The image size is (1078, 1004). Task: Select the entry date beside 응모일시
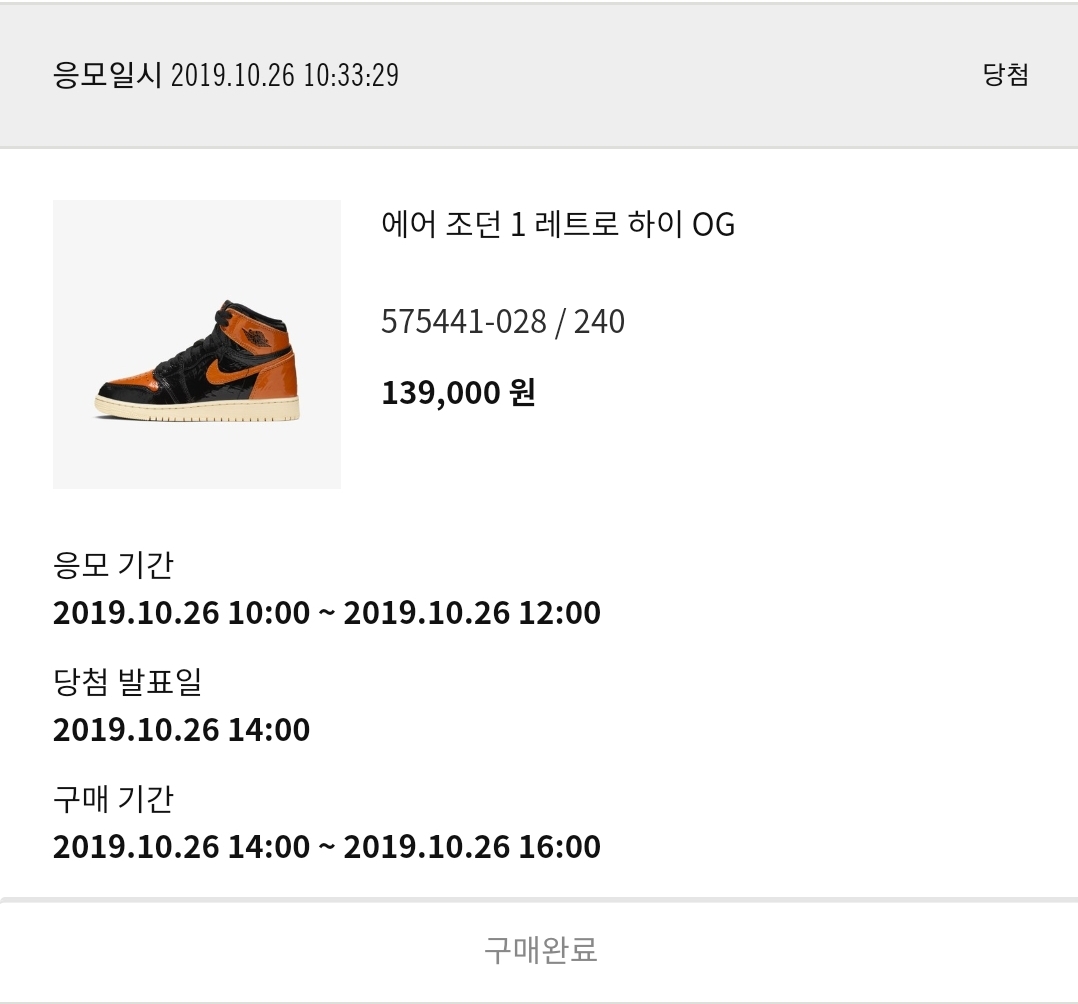click(233, 75)
